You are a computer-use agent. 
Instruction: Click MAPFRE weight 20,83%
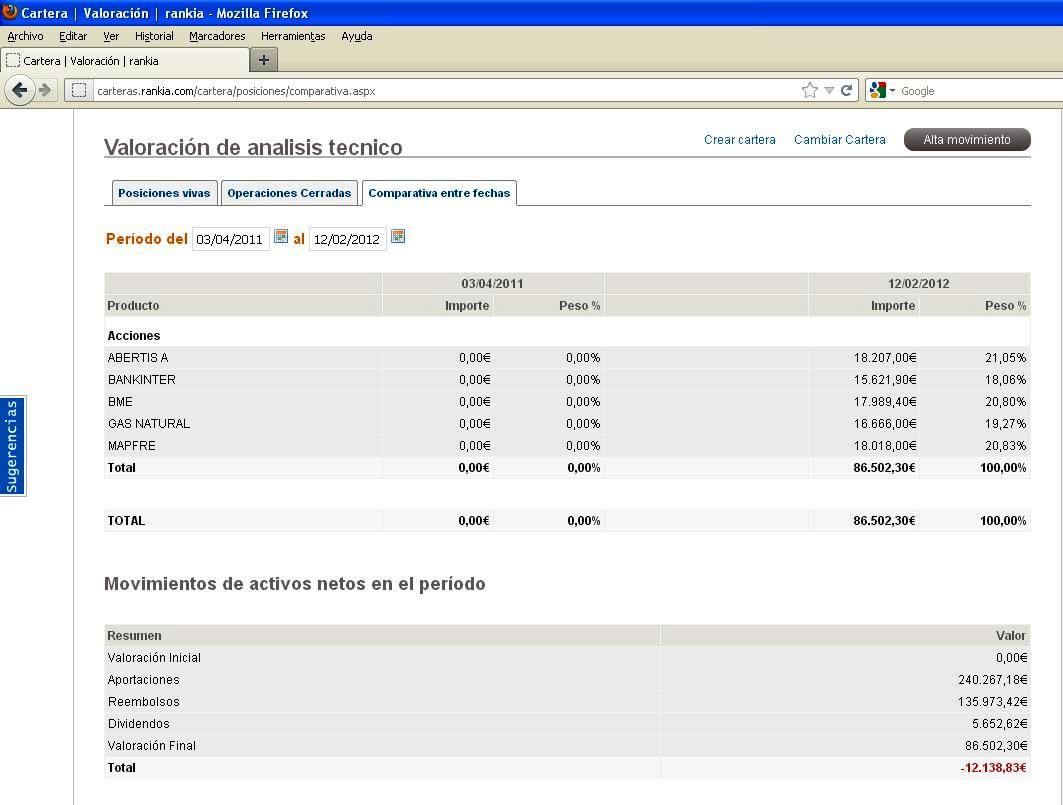click(1005, 446)
